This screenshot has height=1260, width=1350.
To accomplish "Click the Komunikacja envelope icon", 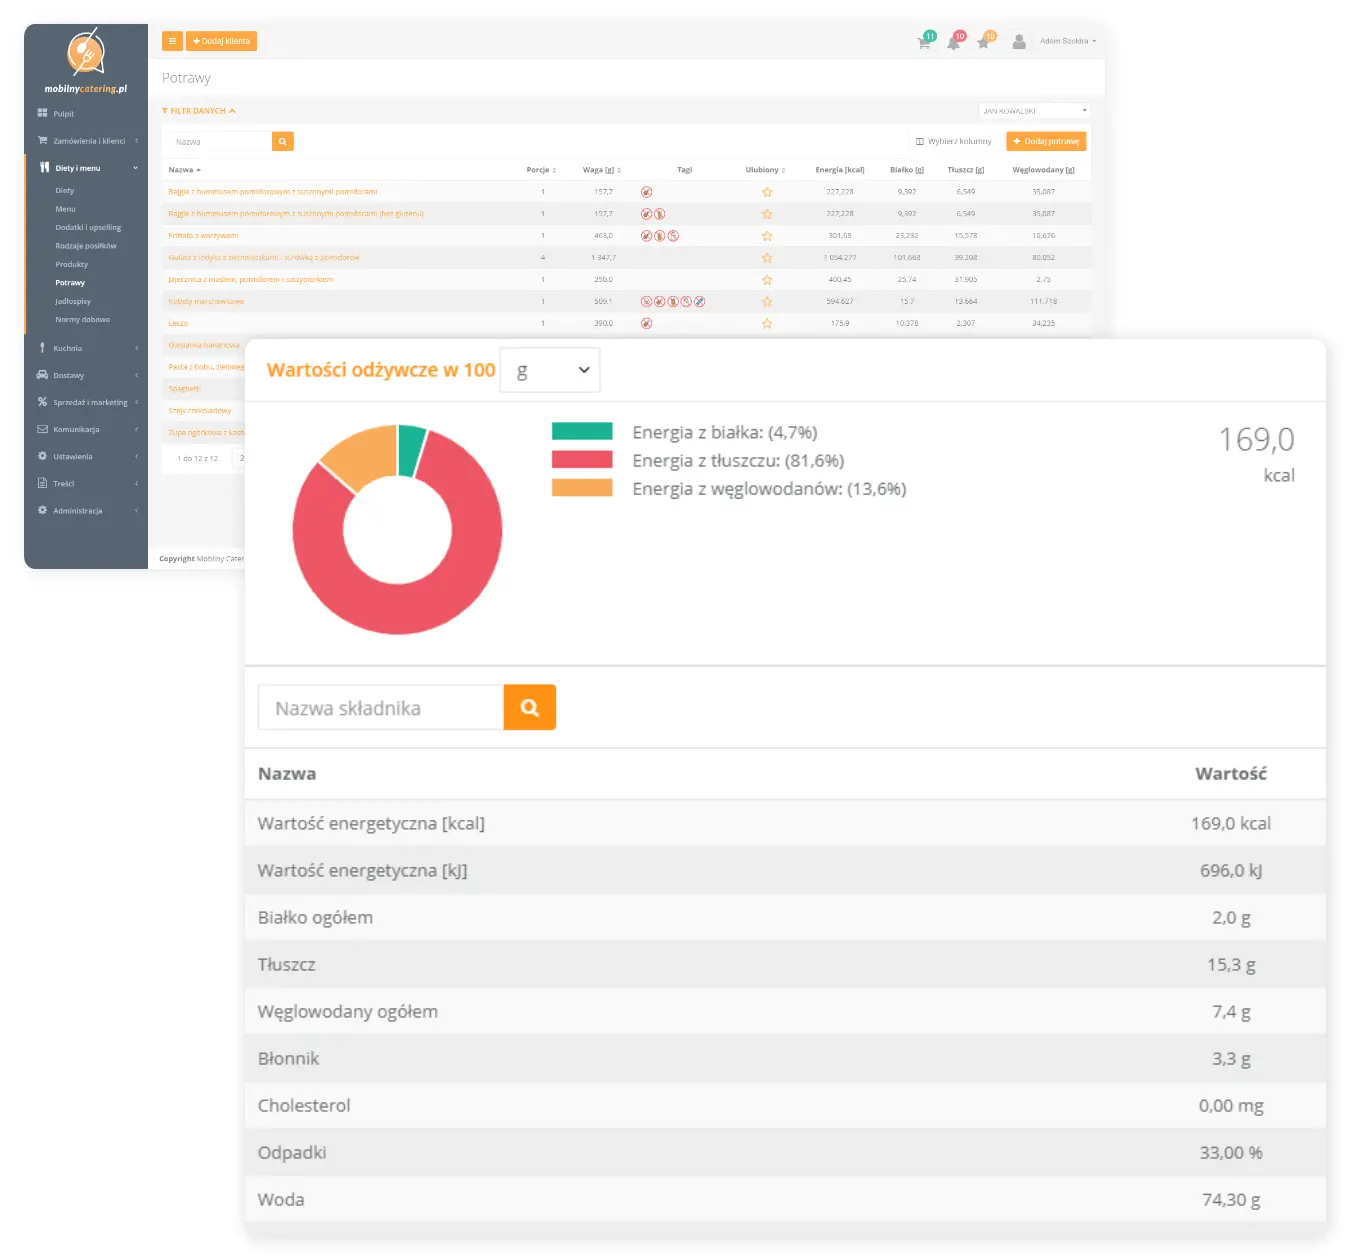I will point(42,429).
